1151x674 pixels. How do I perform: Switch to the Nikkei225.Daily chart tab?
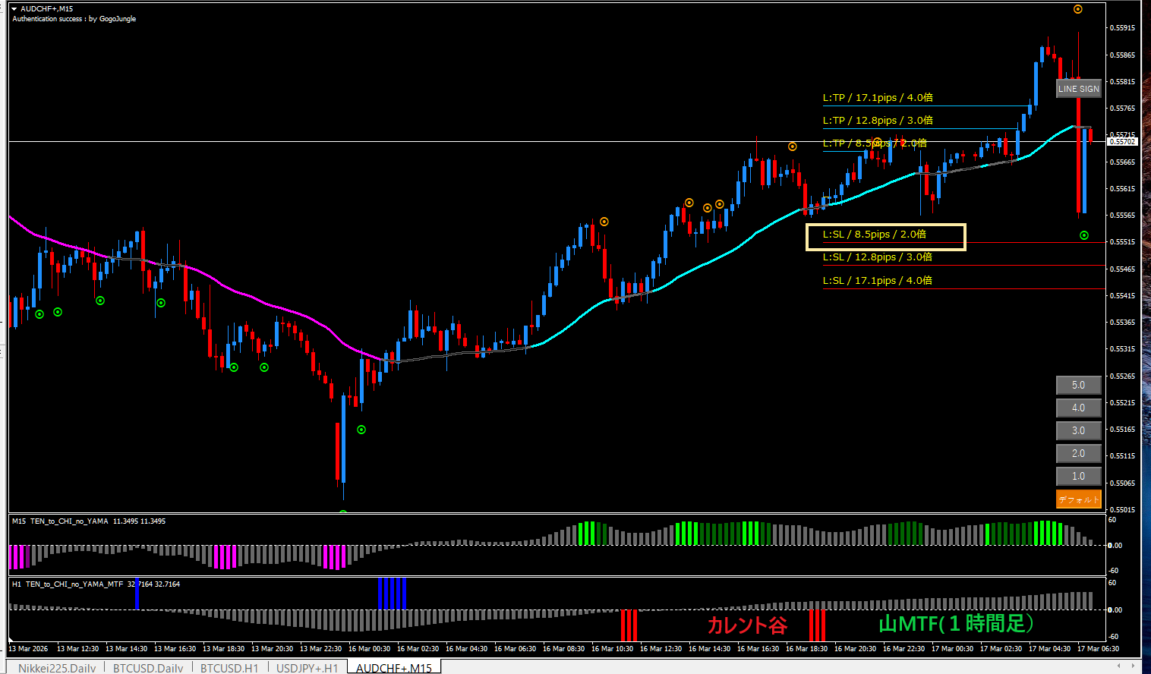point(55,667)
